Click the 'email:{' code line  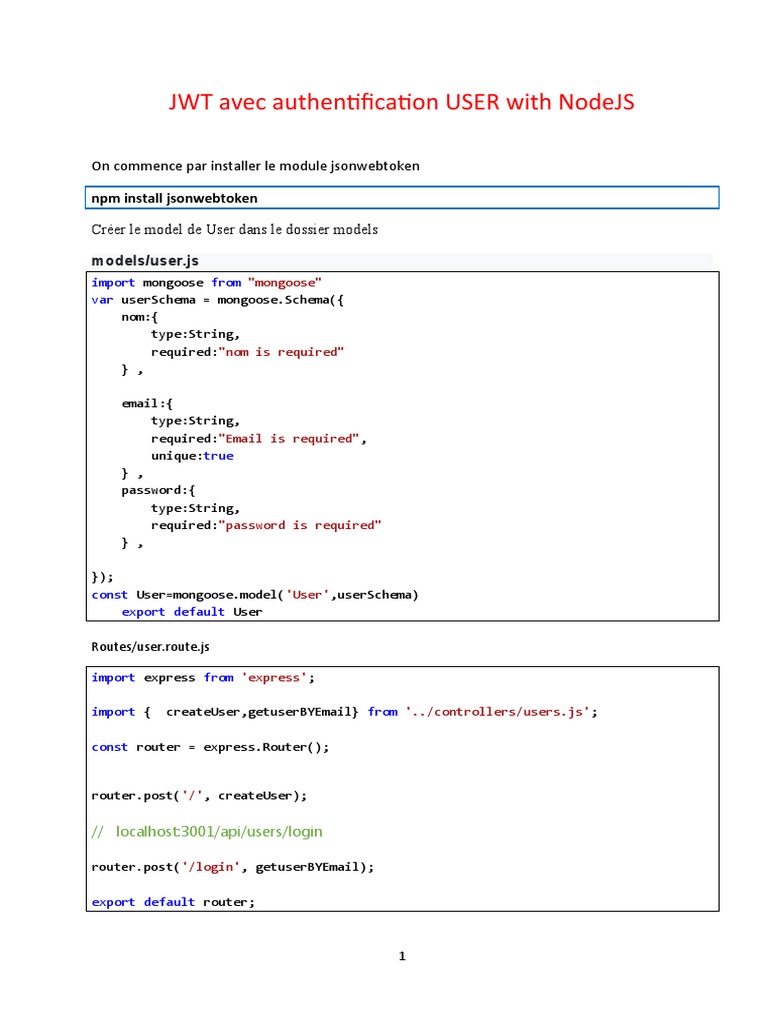pos(147,404)
